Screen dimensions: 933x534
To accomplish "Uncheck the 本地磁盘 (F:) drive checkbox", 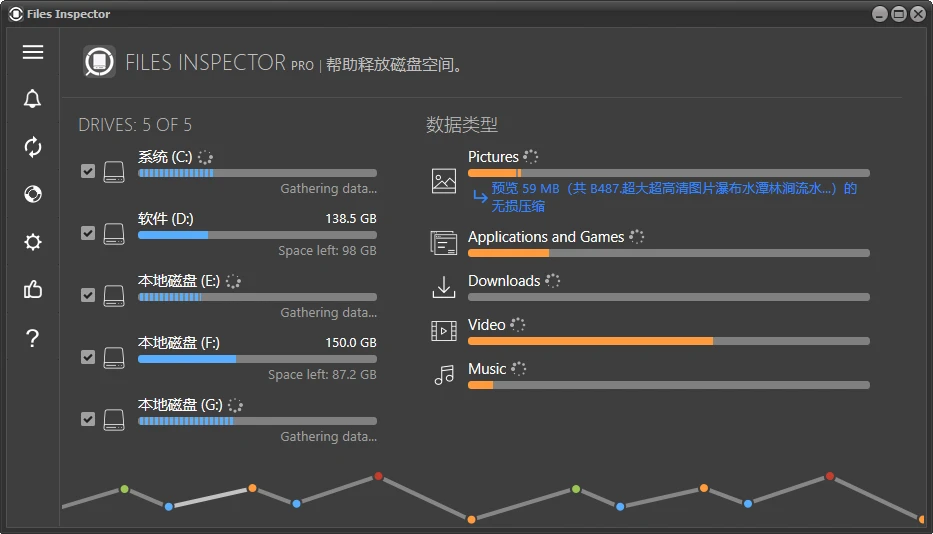I will 88,357.
